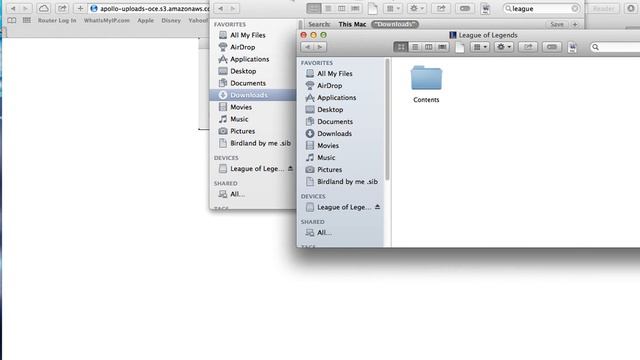Eject League of Lege... in front window sidebar
Screen dimensions: 640x360
(x=378, y=207)
